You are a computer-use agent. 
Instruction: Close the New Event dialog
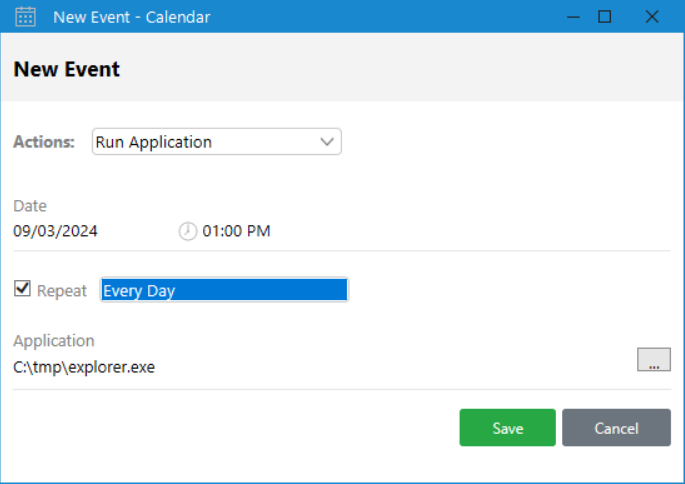pos(652,17)
